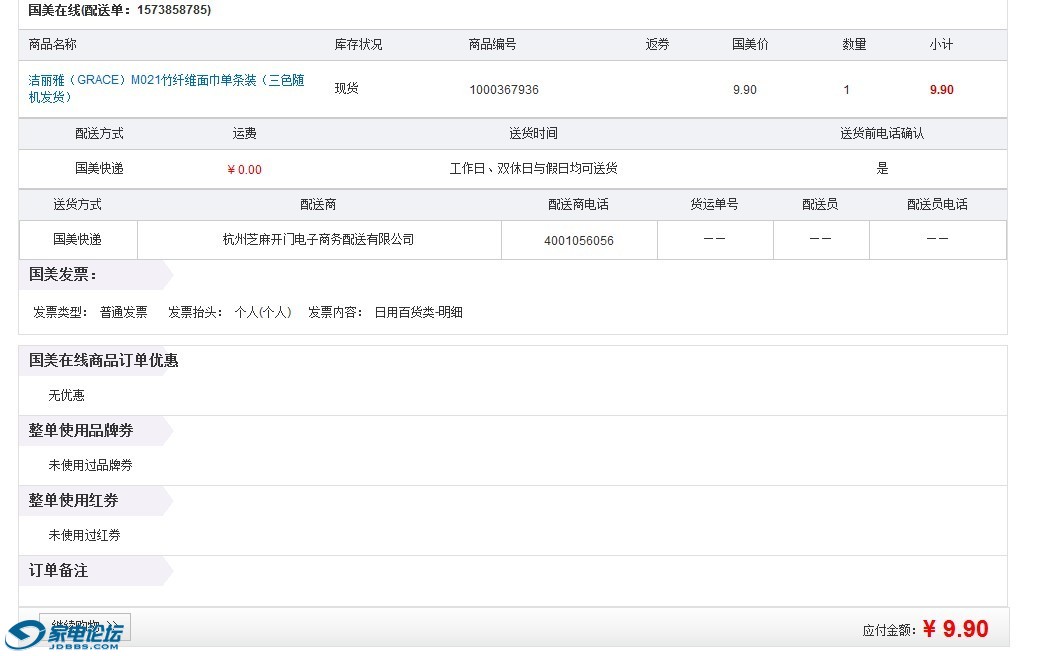Click the 小计 column header

941,44
